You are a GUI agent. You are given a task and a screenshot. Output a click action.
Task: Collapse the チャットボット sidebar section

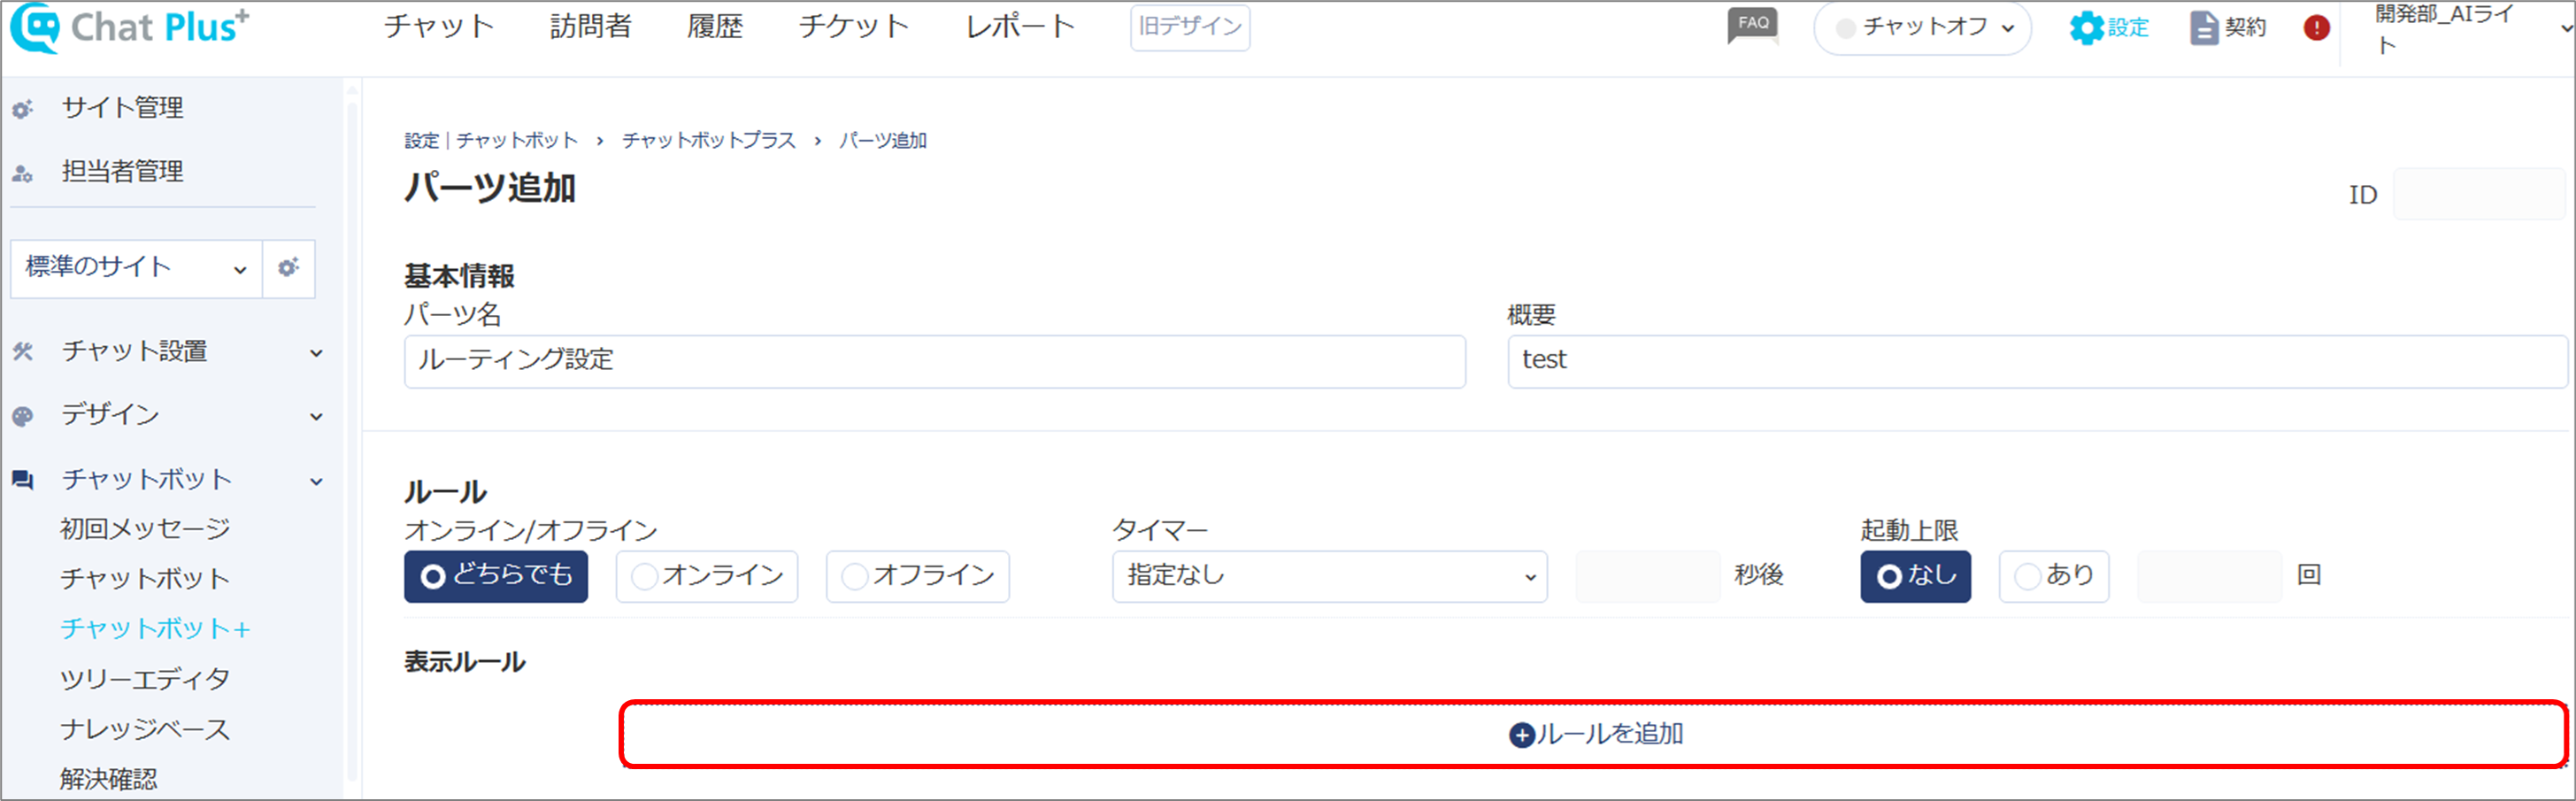tap(316, 481)
